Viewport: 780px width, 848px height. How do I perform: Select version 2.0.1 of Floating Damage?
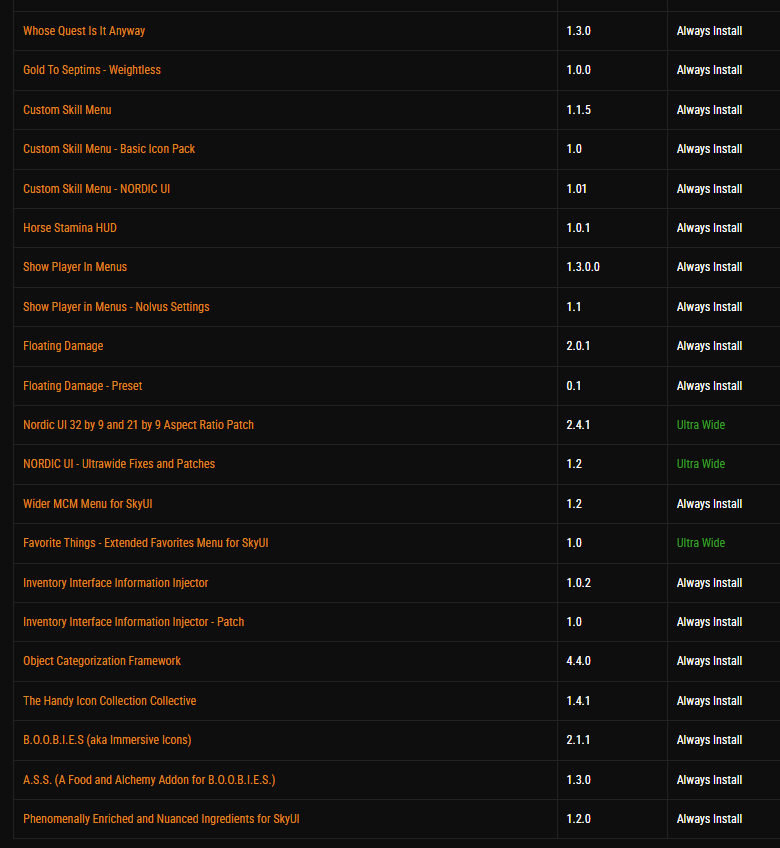click(578, 346)
